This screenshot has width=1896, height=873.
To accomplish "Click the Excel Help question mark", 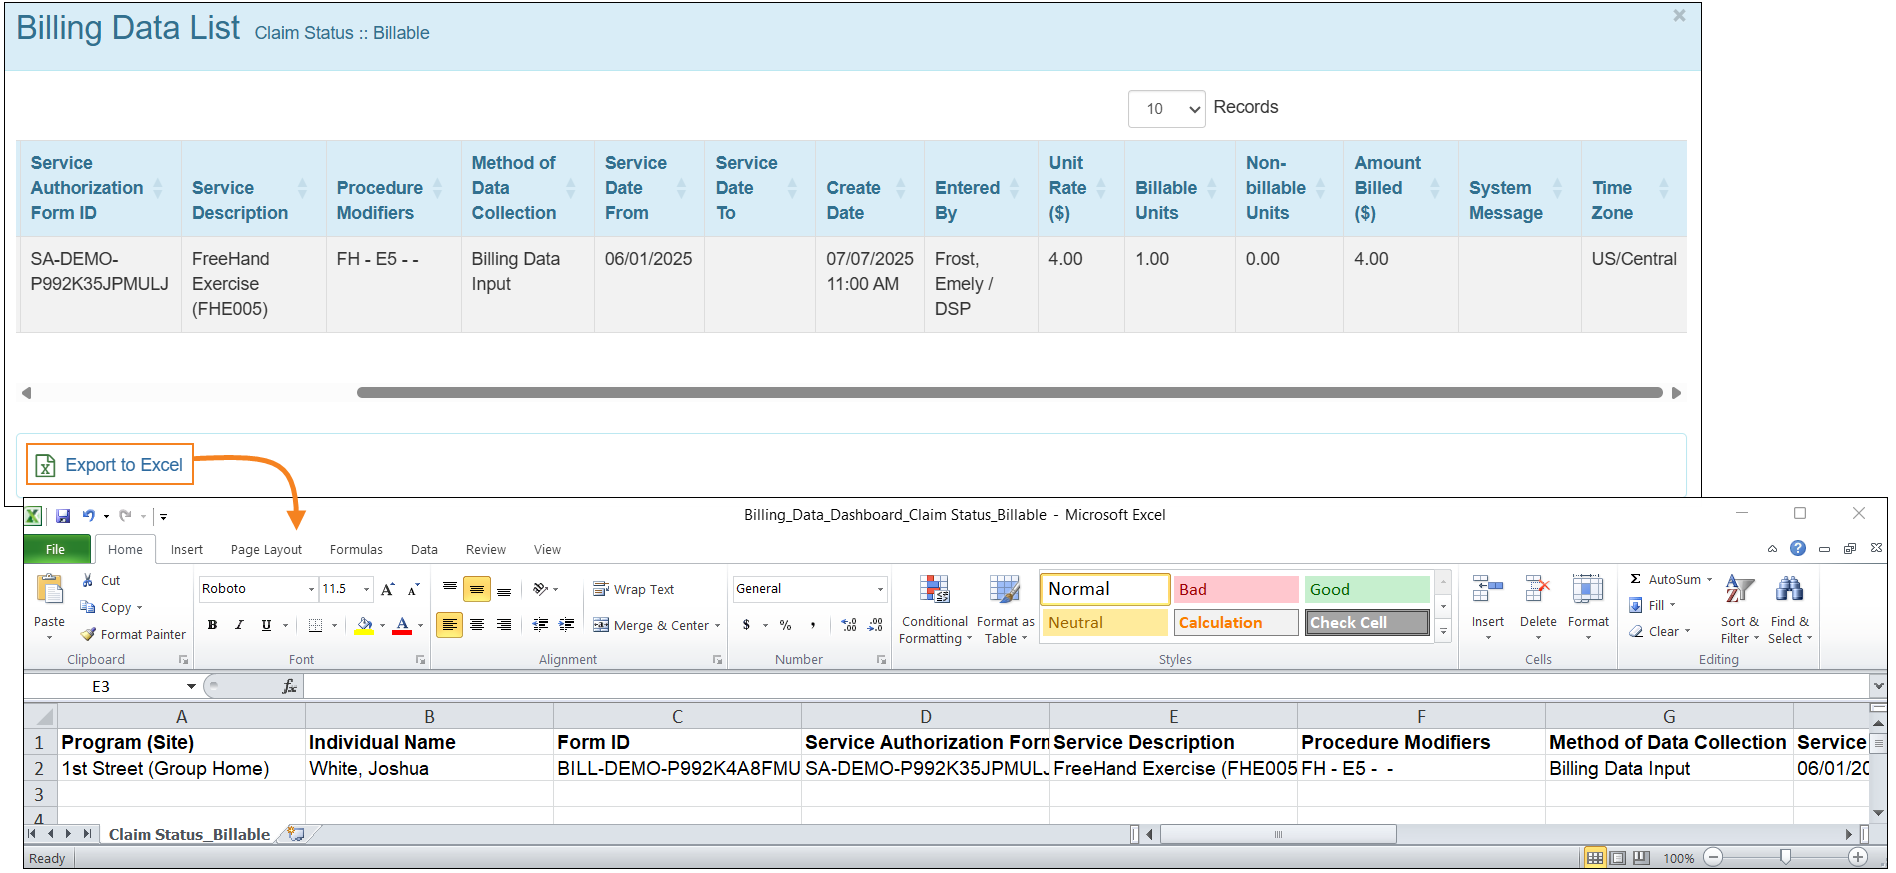I will (x=1798, y=549).
